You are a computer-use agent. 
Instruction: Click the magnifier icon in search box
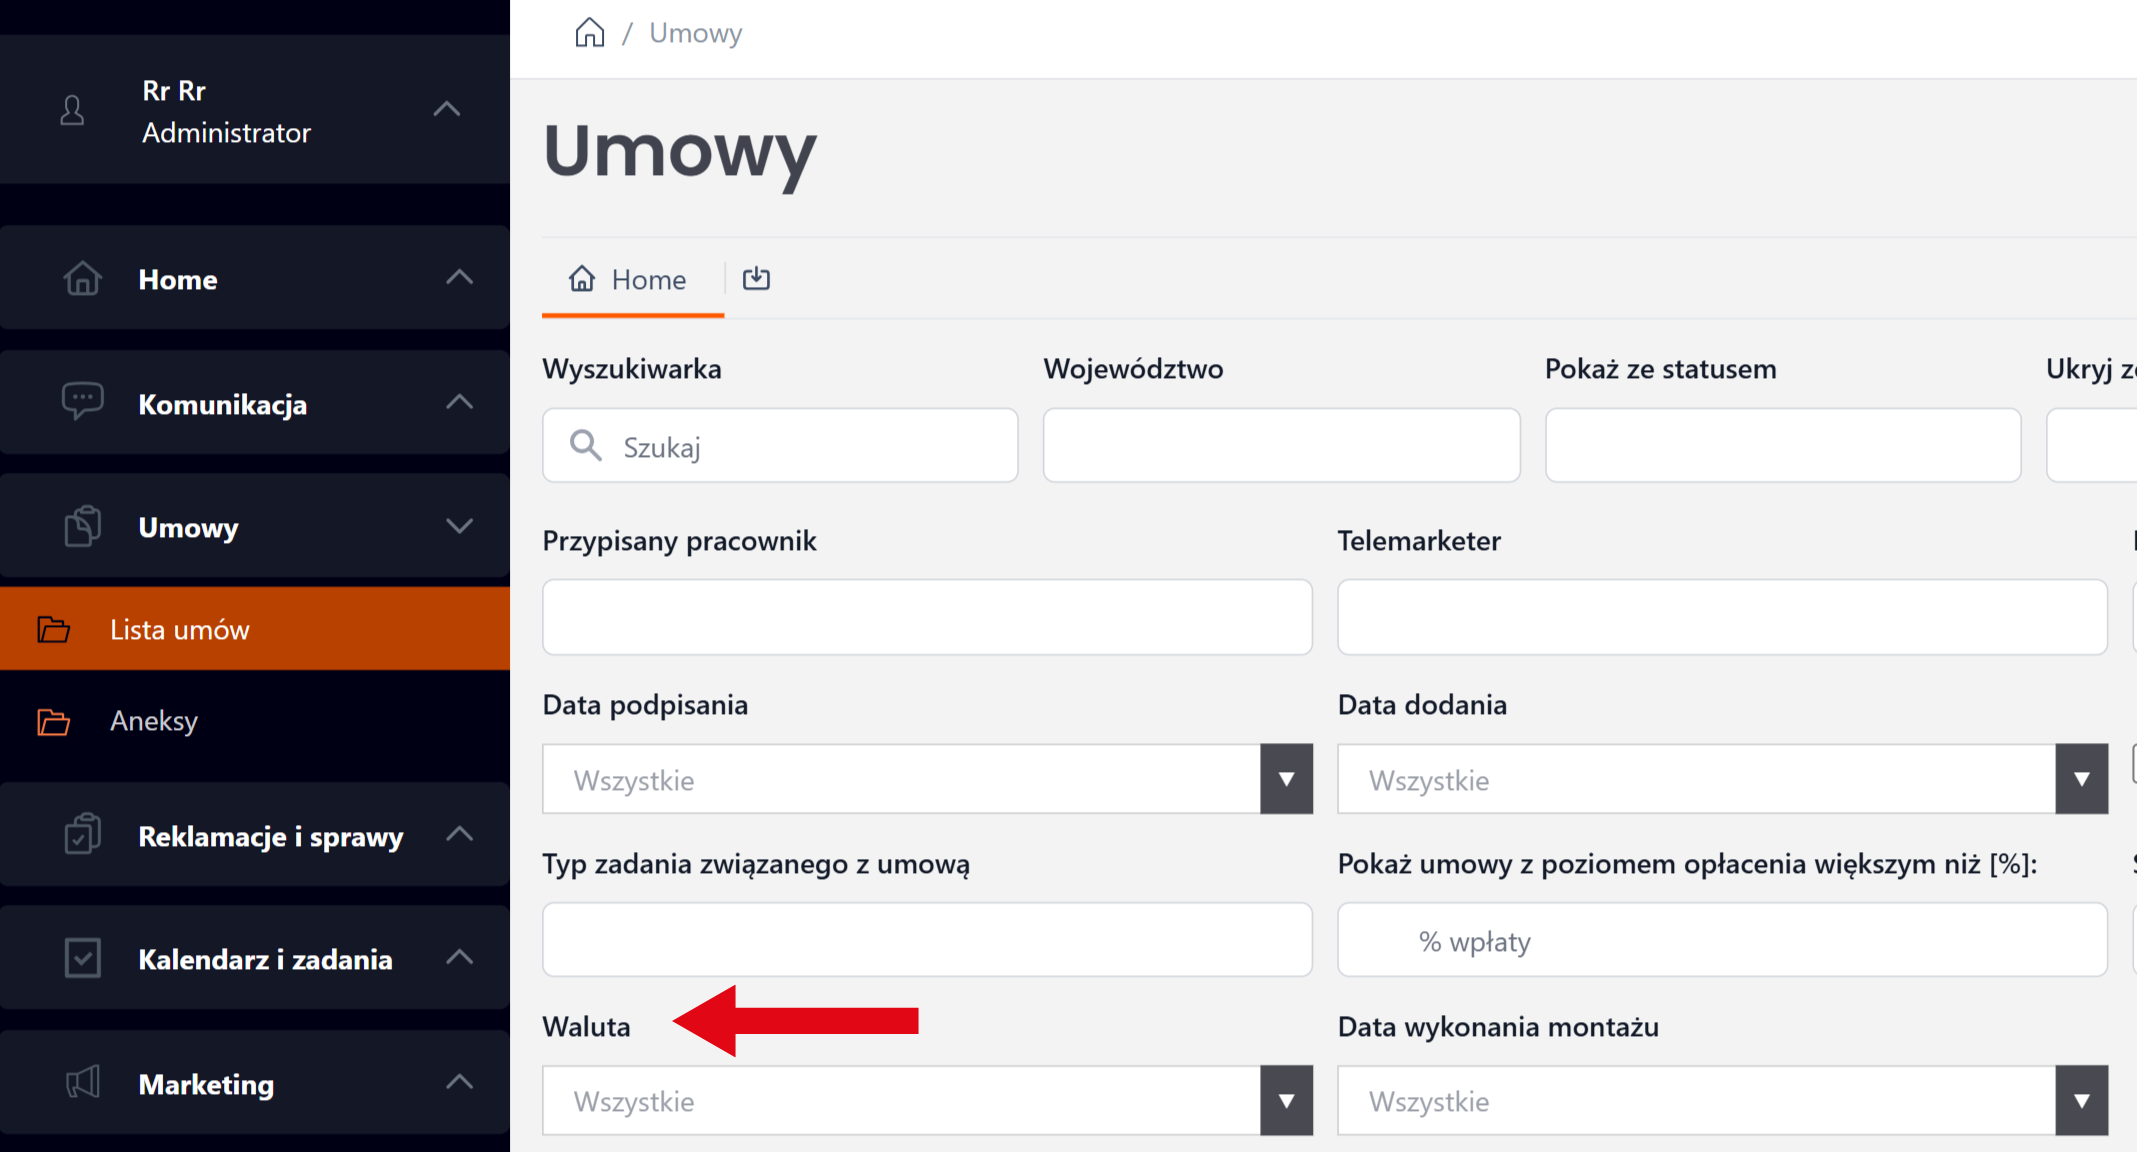coord(585,446)
